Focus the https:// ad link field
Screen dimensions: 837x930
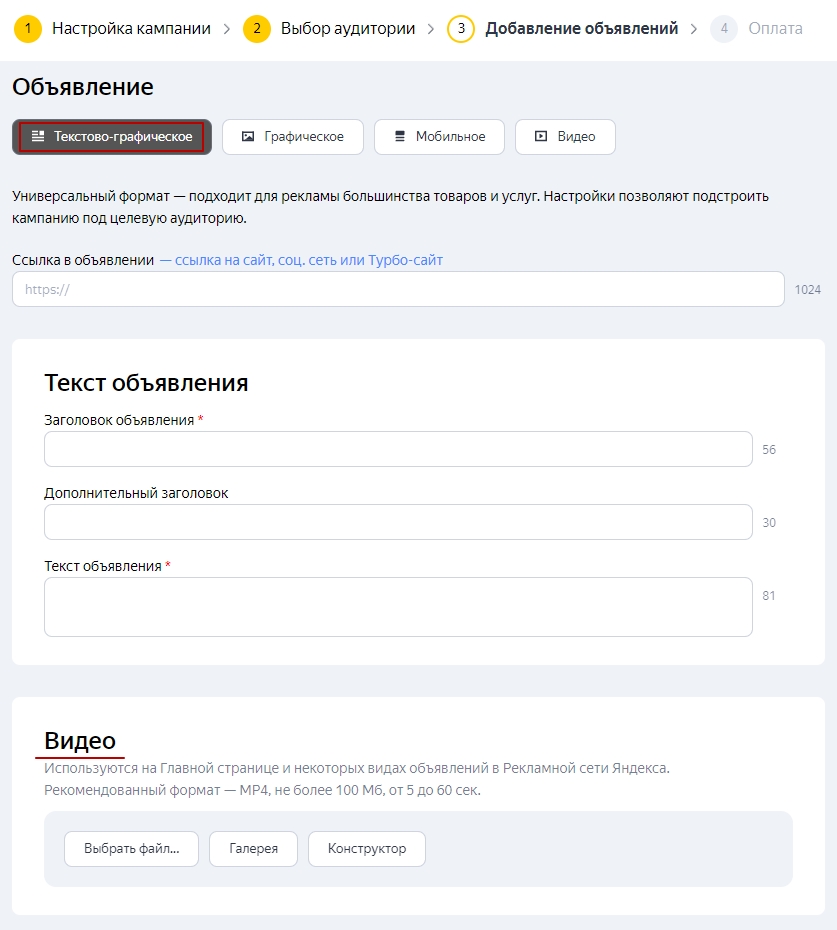point(398,289)
